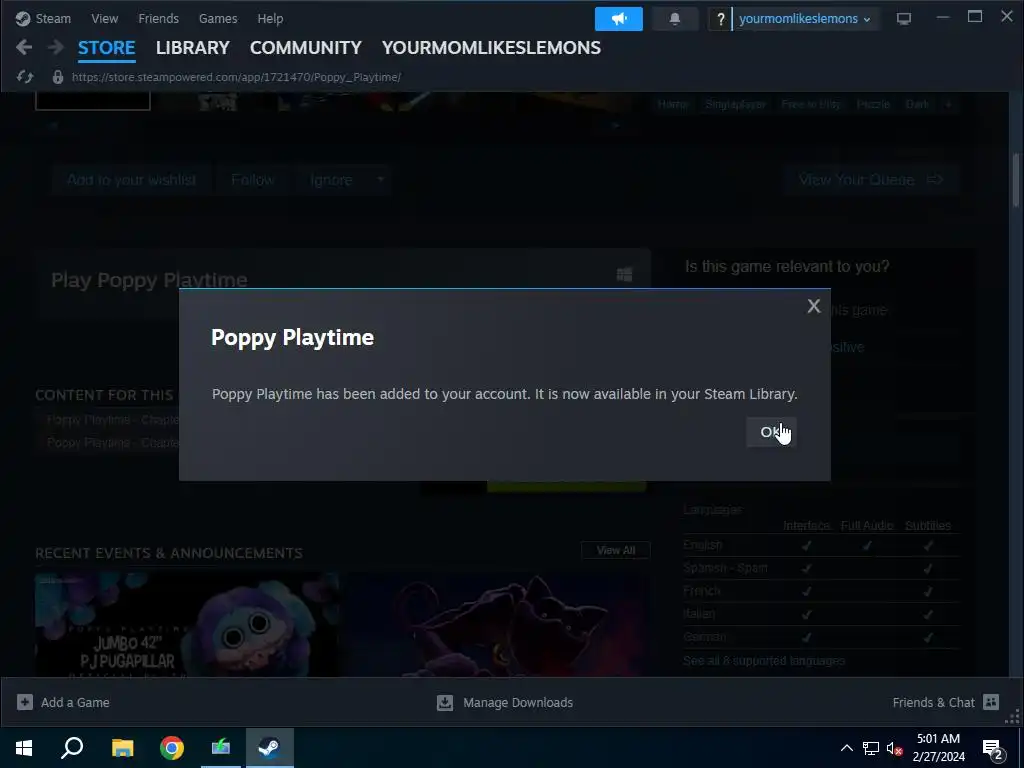Open Big Picture mode monitor icon
Image resolution: width=1024 pixels, height=768 pixels.
click(x=904, y=19)
